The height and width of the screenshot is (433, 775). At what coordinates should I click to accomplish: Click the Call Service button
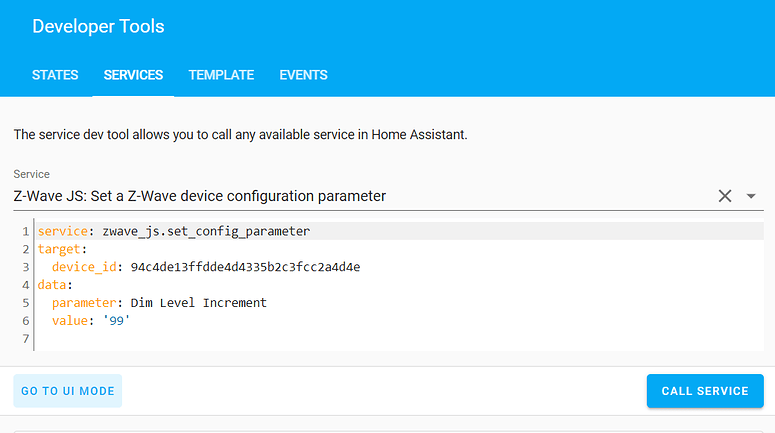tap(705, 391)
